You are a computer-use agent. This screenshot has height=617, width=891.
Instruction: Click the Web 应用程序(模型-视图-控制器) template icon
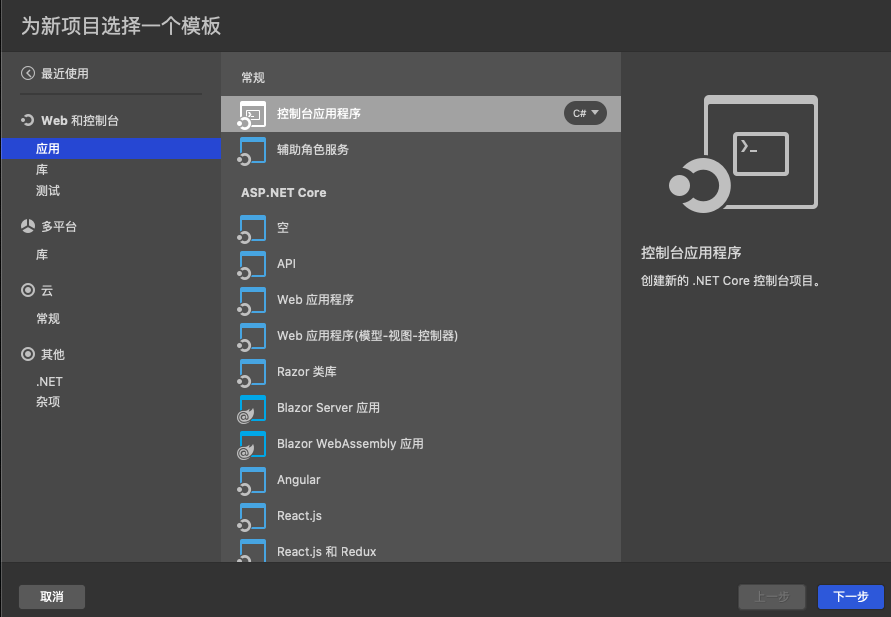point(252,336)
